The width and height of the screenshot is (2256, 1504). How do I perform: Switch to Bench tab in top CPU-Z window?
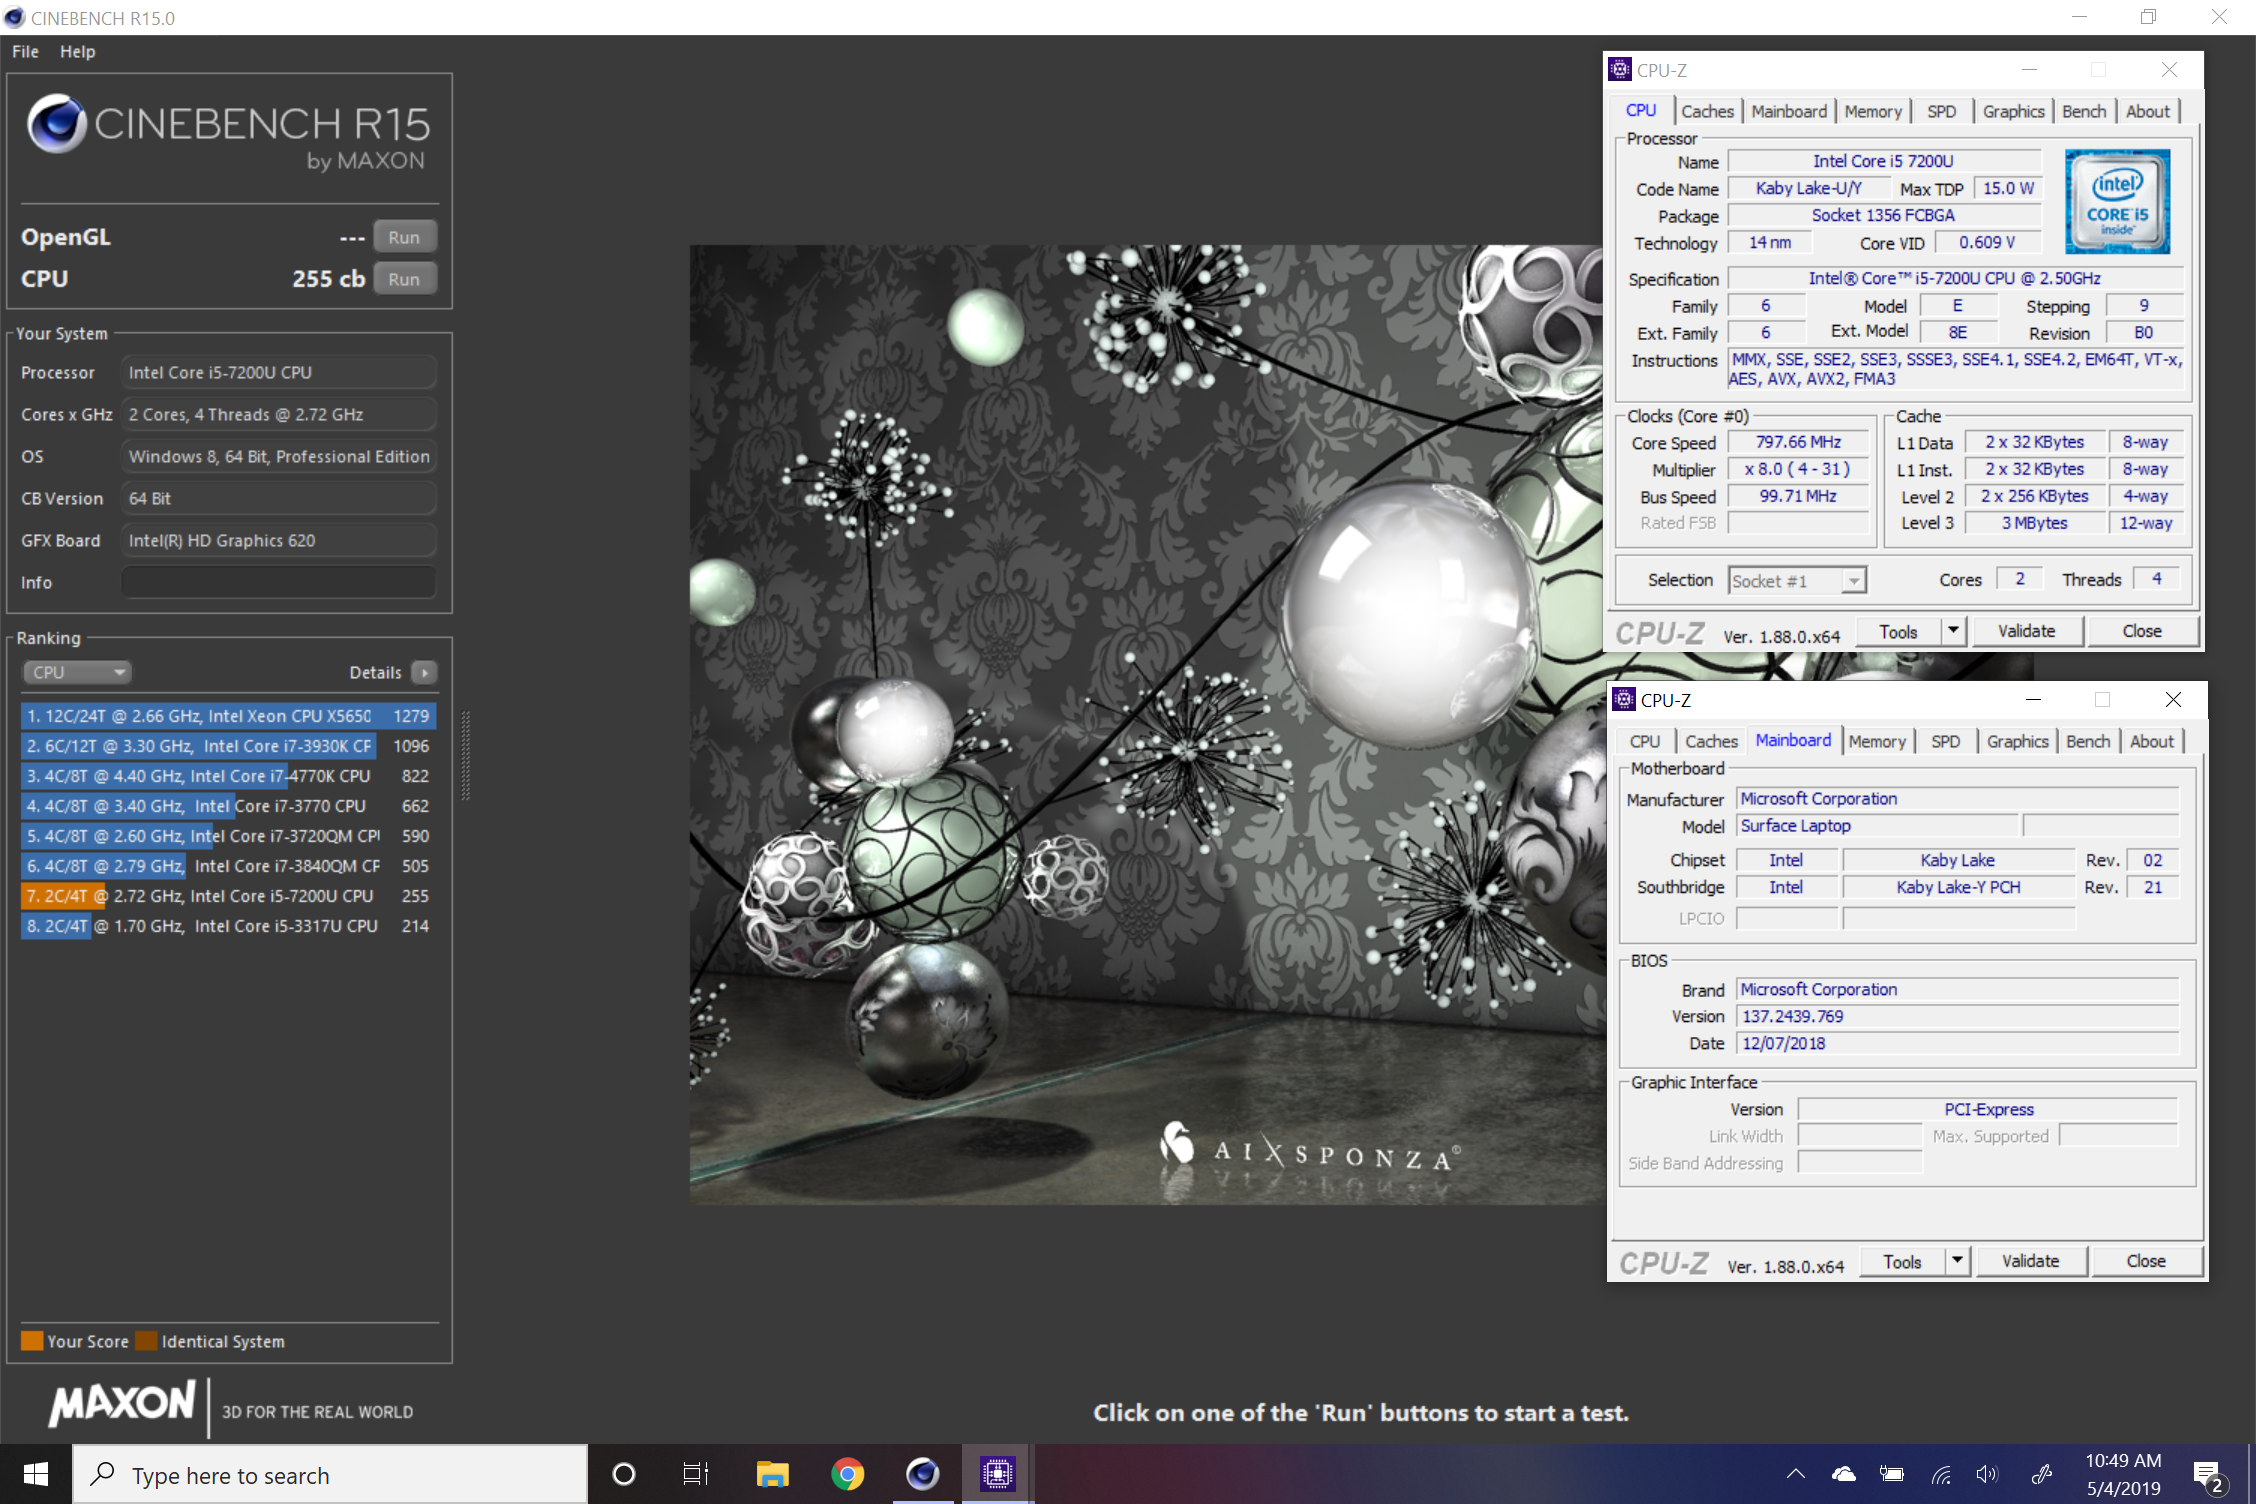[2084, 111]
